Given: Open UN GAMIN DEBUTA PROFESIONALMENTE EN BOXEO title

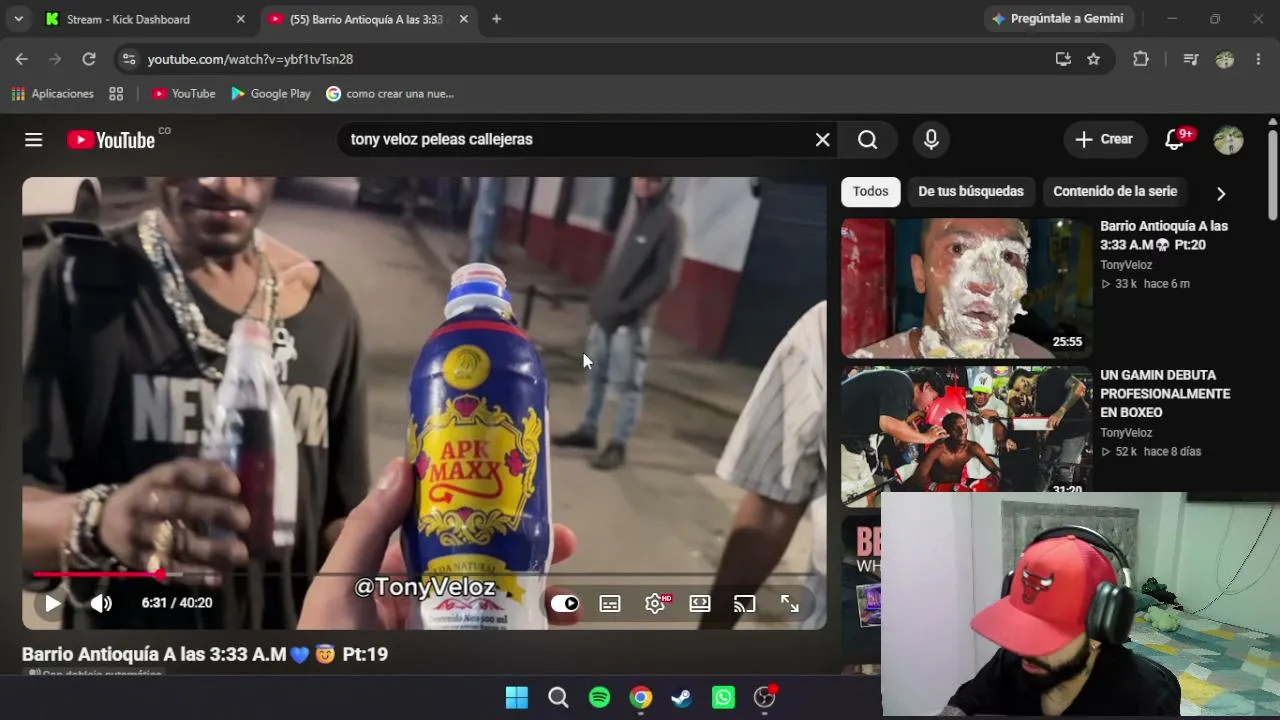Looking at the screenshot, I should tap(1165, 394).
